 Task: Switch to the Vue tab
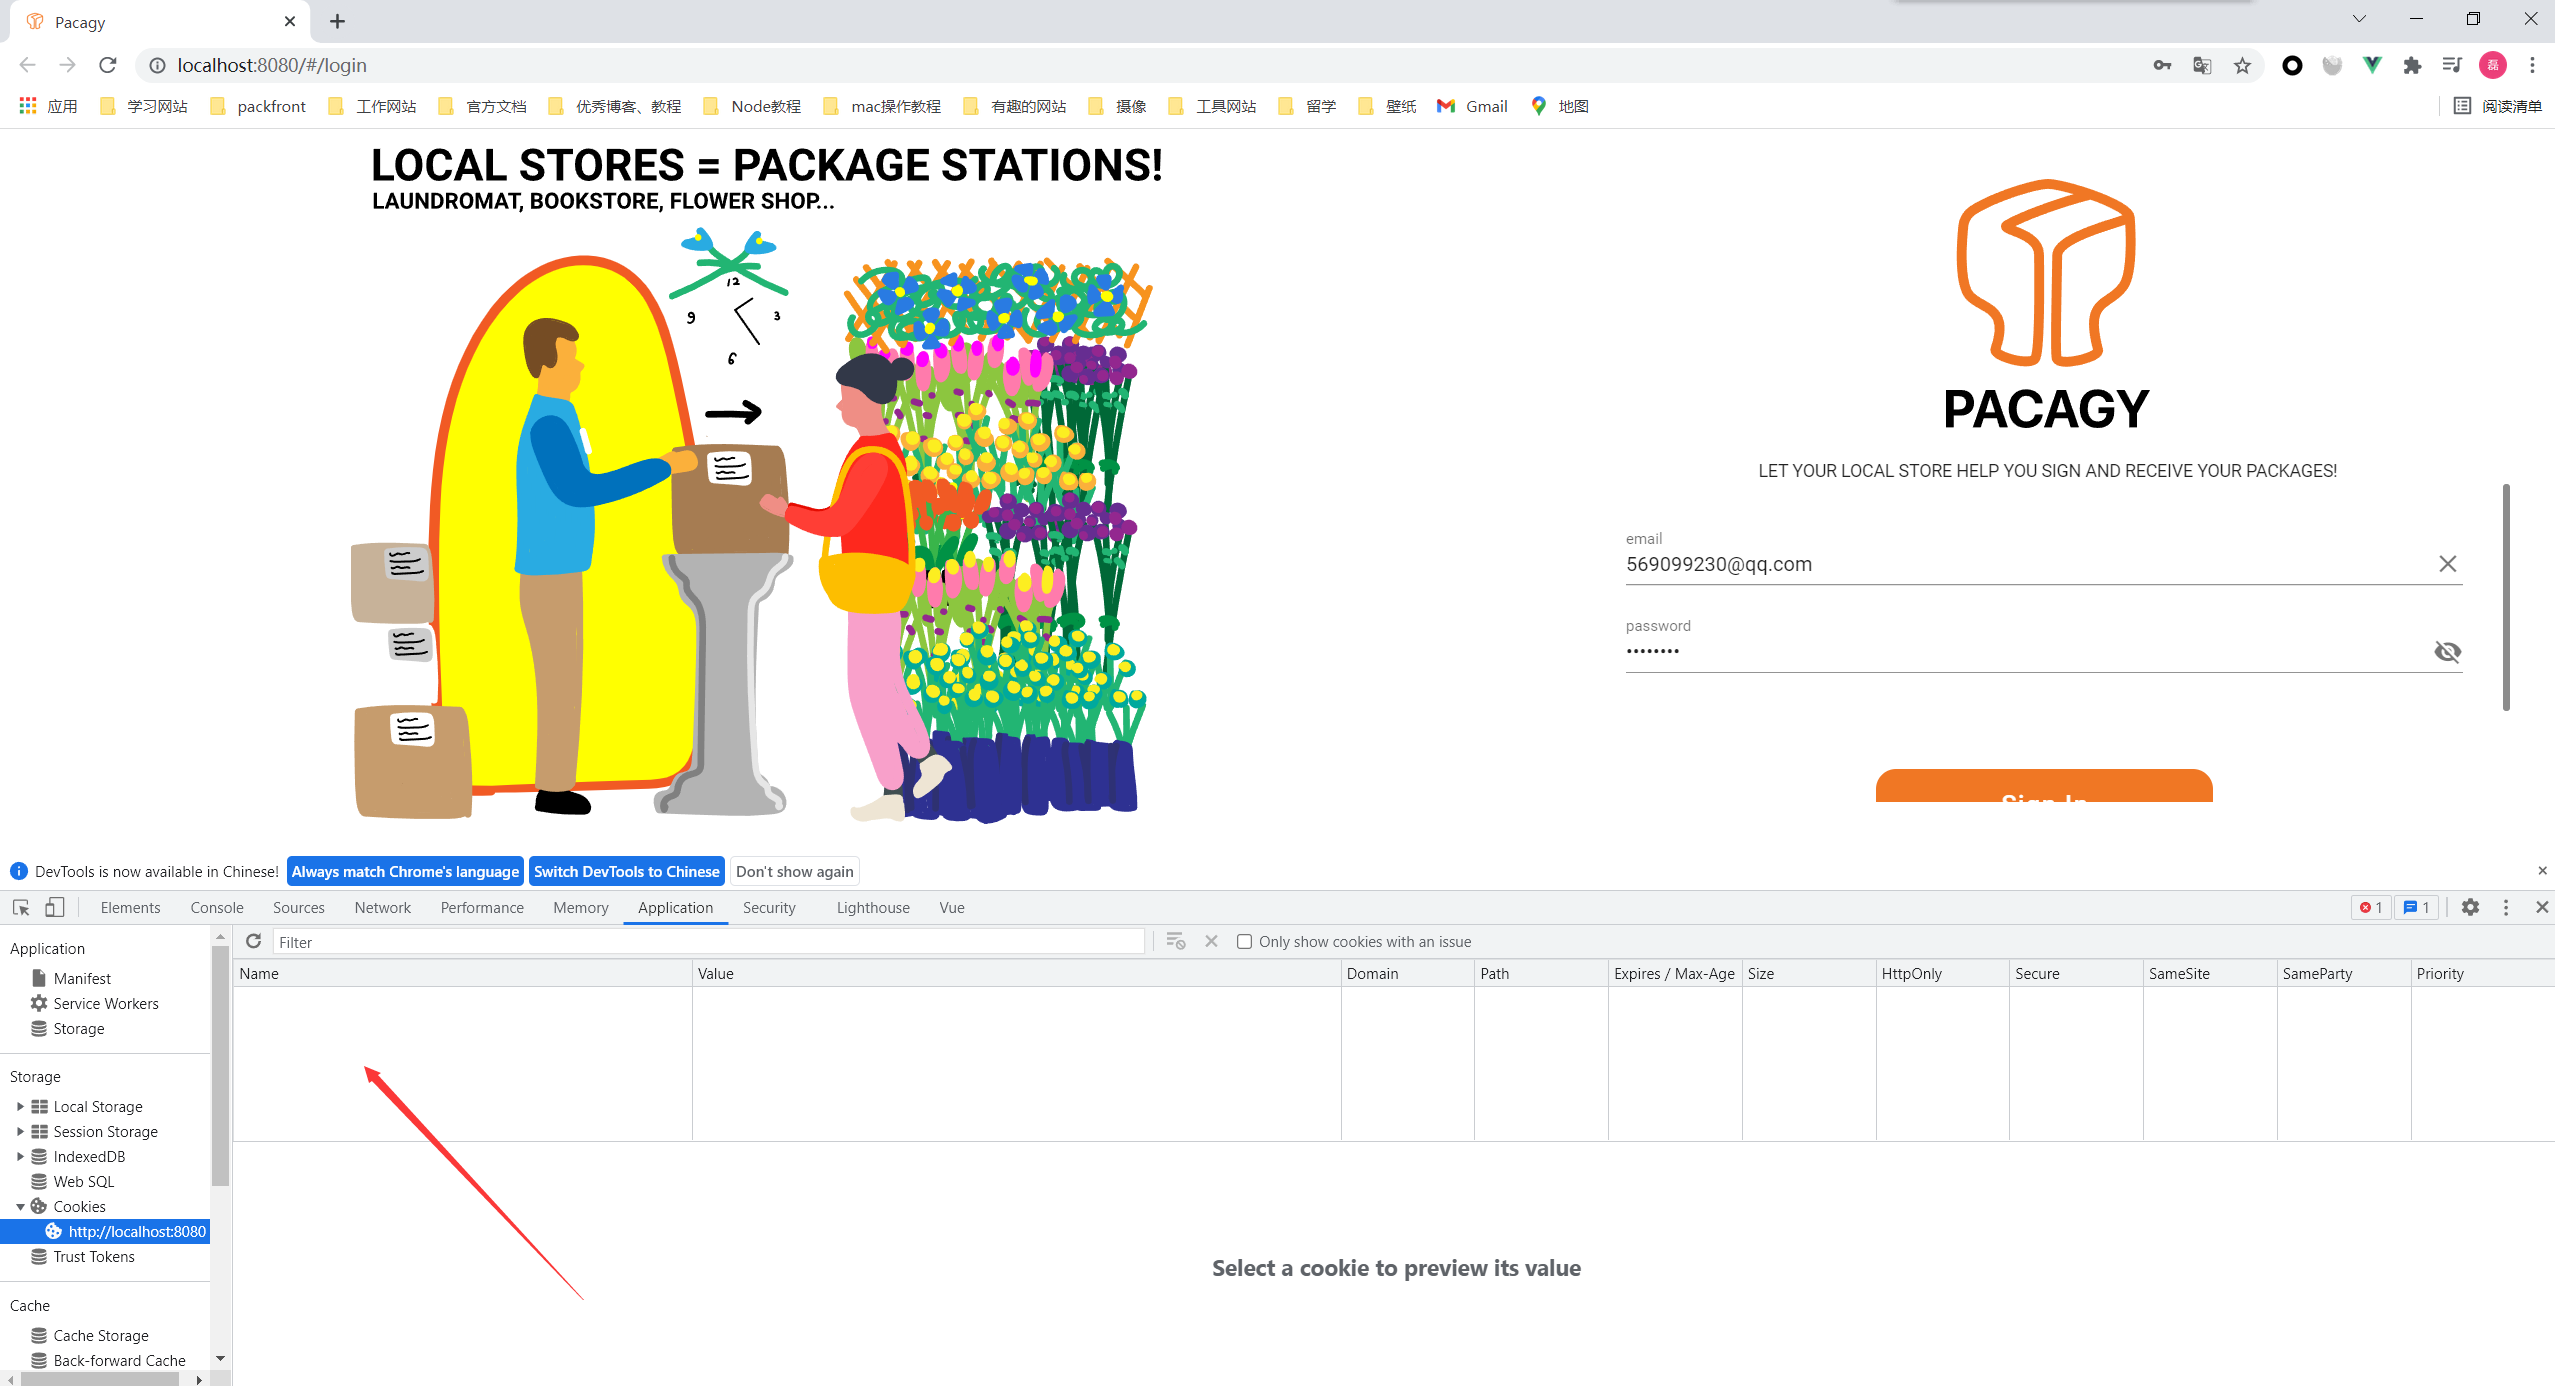tap(952, 907)
